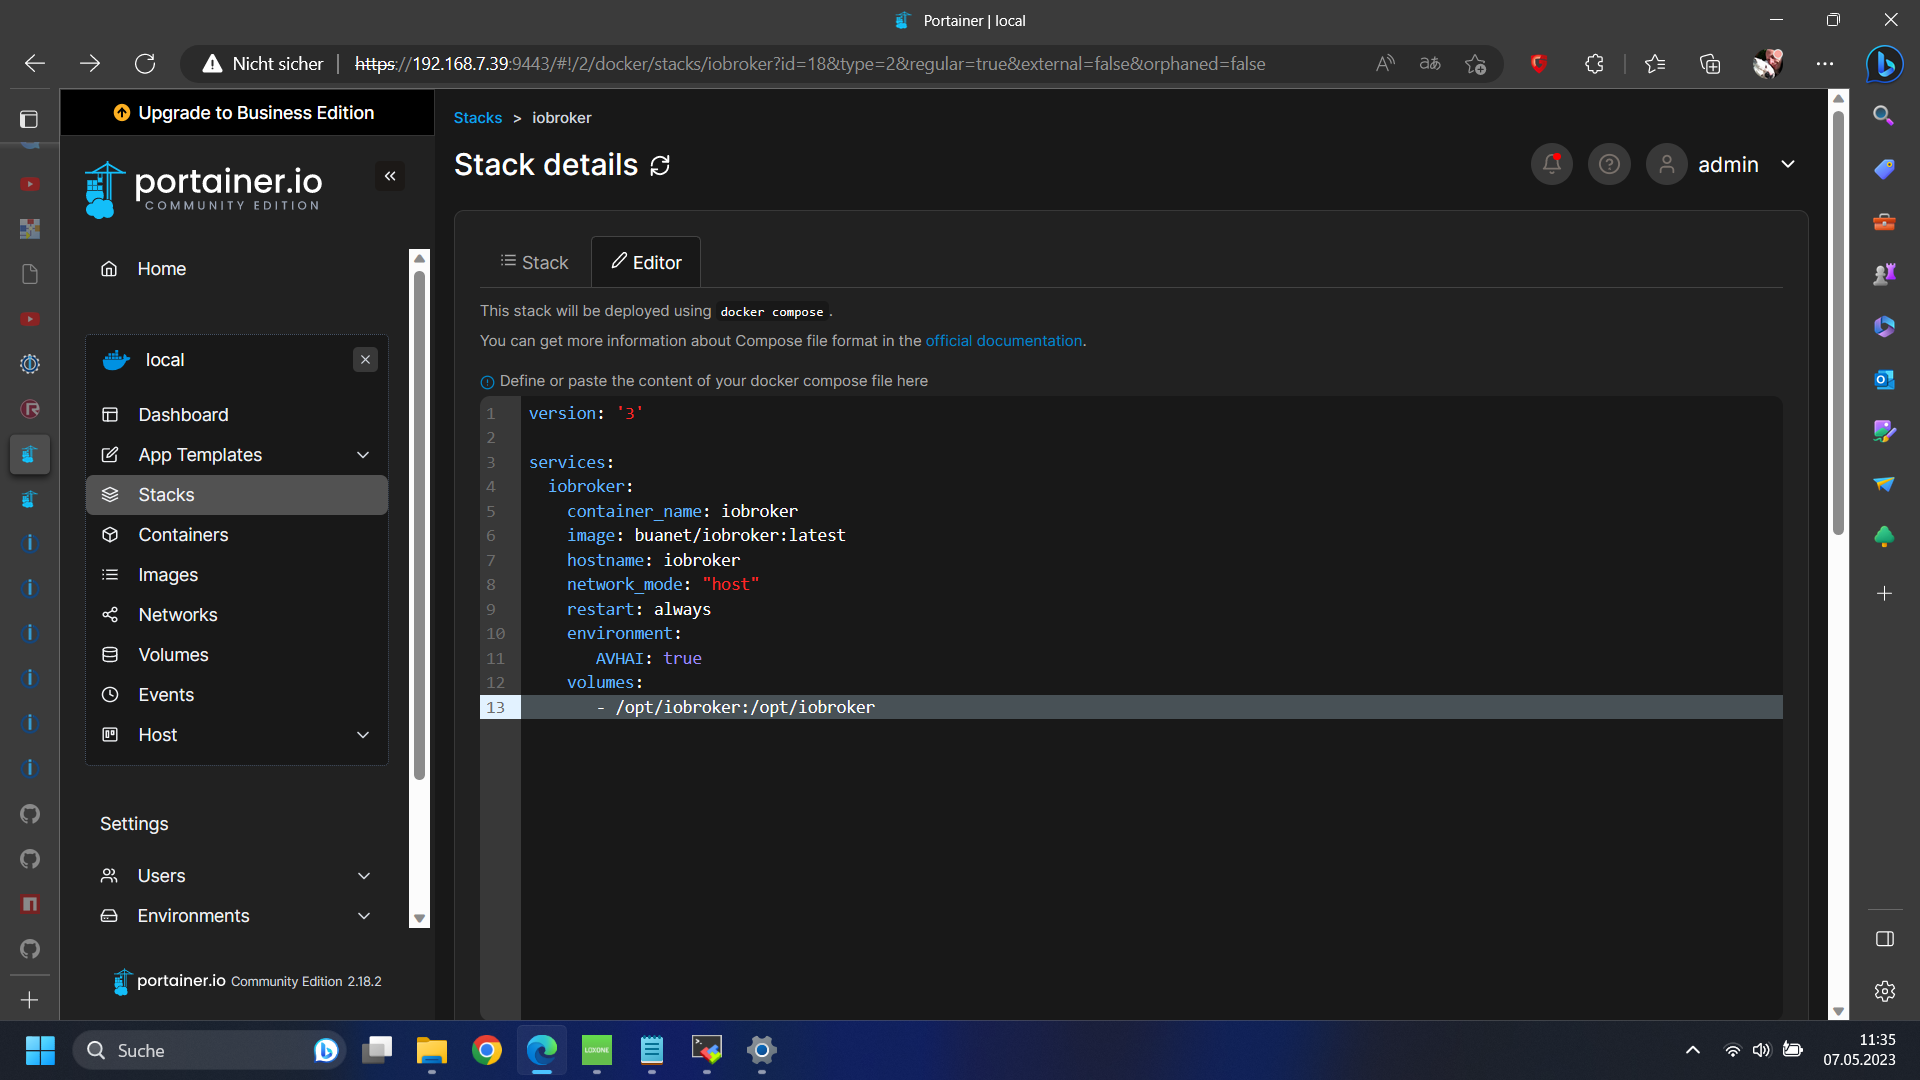The width and height of the screenshot is (1920, 1080).
Task: Show hidden system tray icons
Action: (x=1692, y=1050)
